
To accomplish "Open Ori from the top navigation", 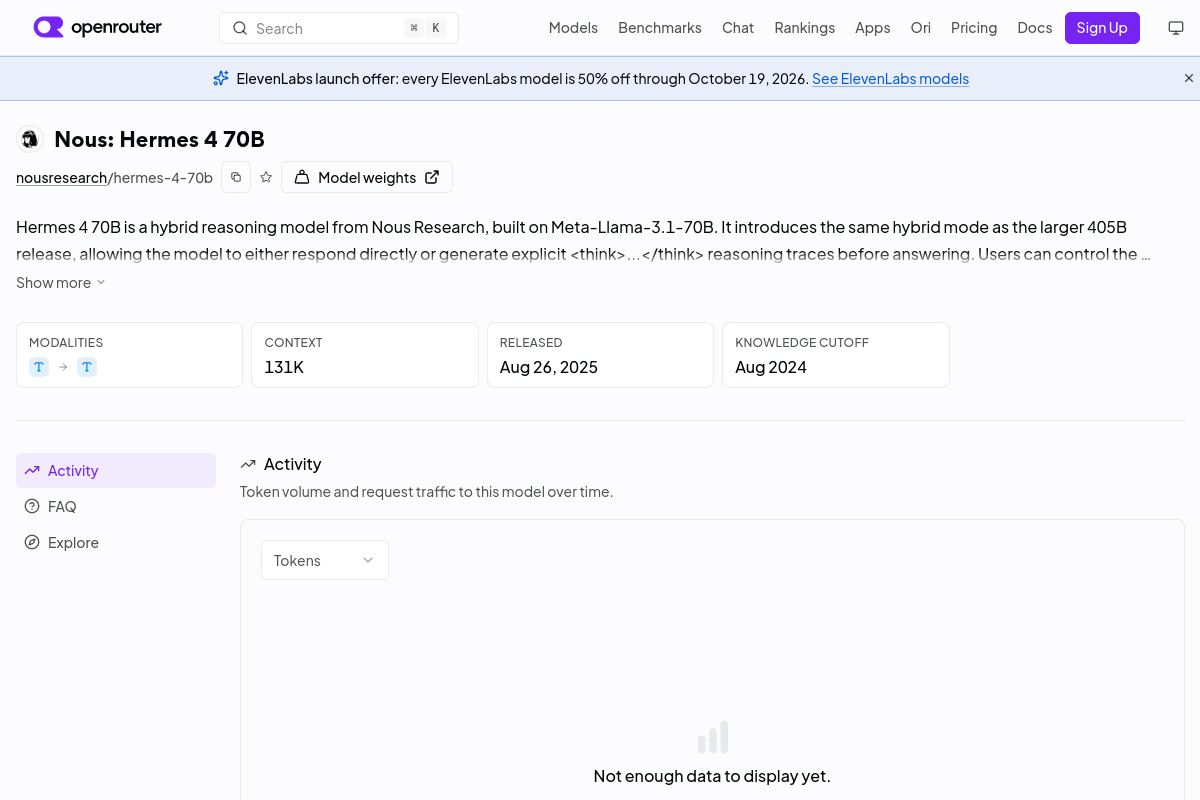I will coord(921,28).
